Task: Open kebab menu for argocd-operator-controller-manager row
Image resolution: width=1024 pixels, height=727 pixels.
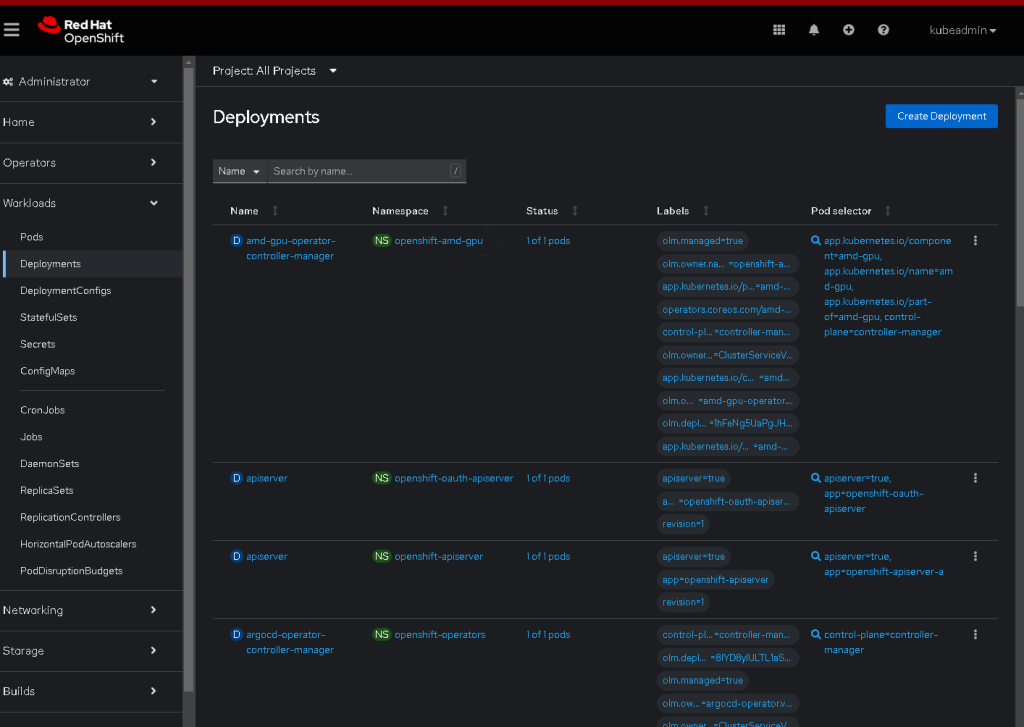Action: coord(975,634)
